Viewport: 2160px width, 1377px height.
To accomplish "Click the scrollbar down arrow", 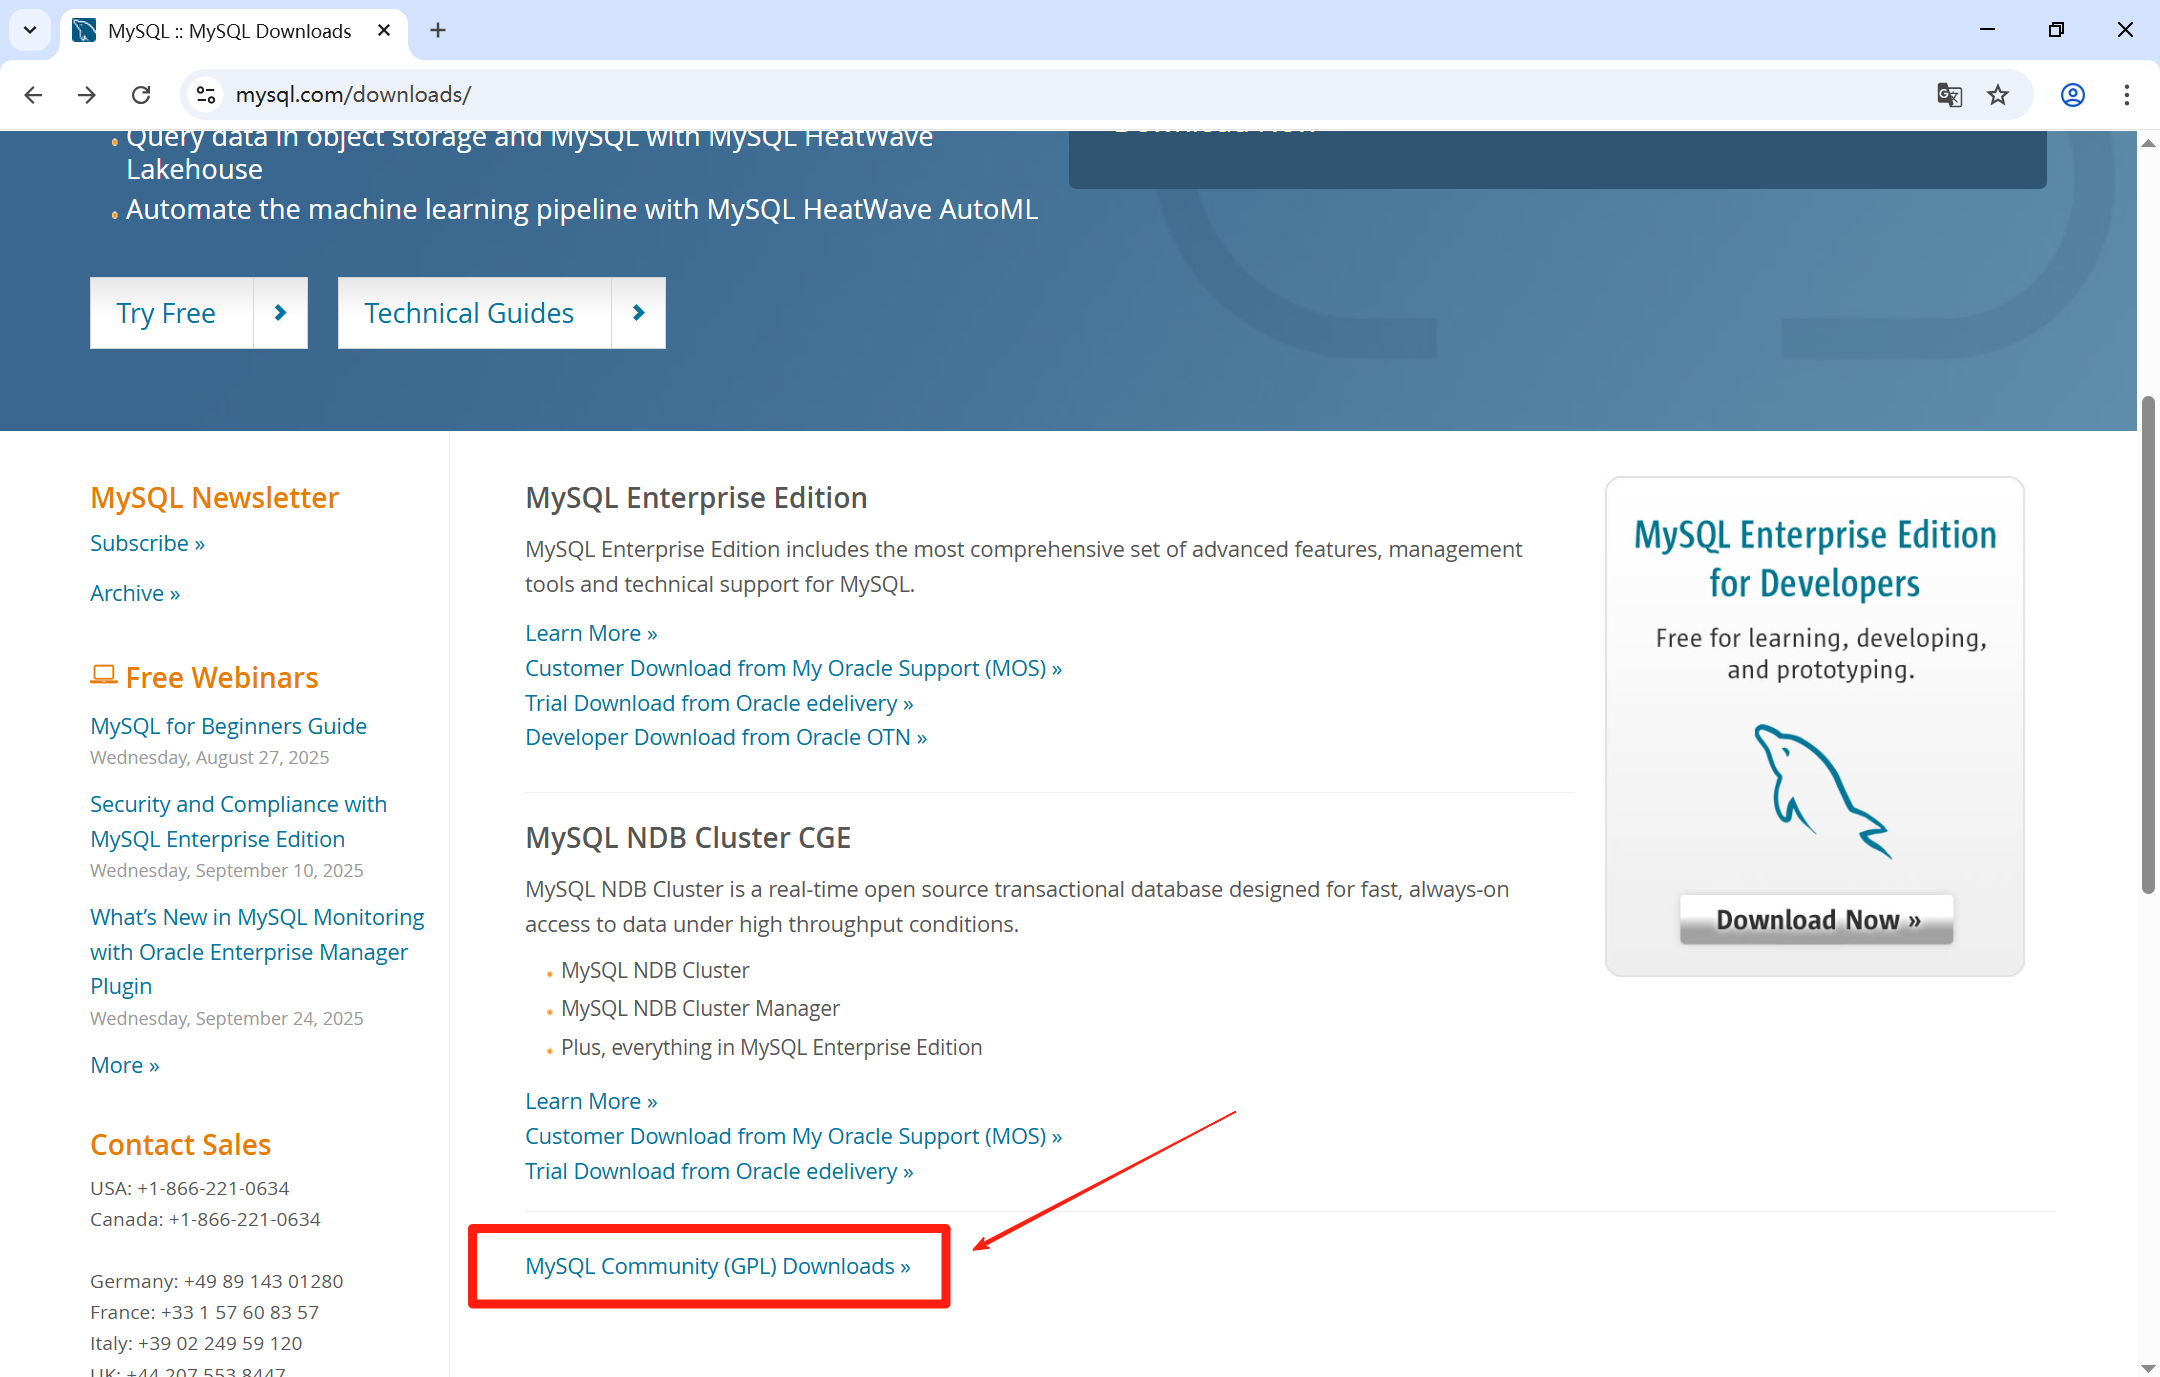I will coord(2148,1367).
